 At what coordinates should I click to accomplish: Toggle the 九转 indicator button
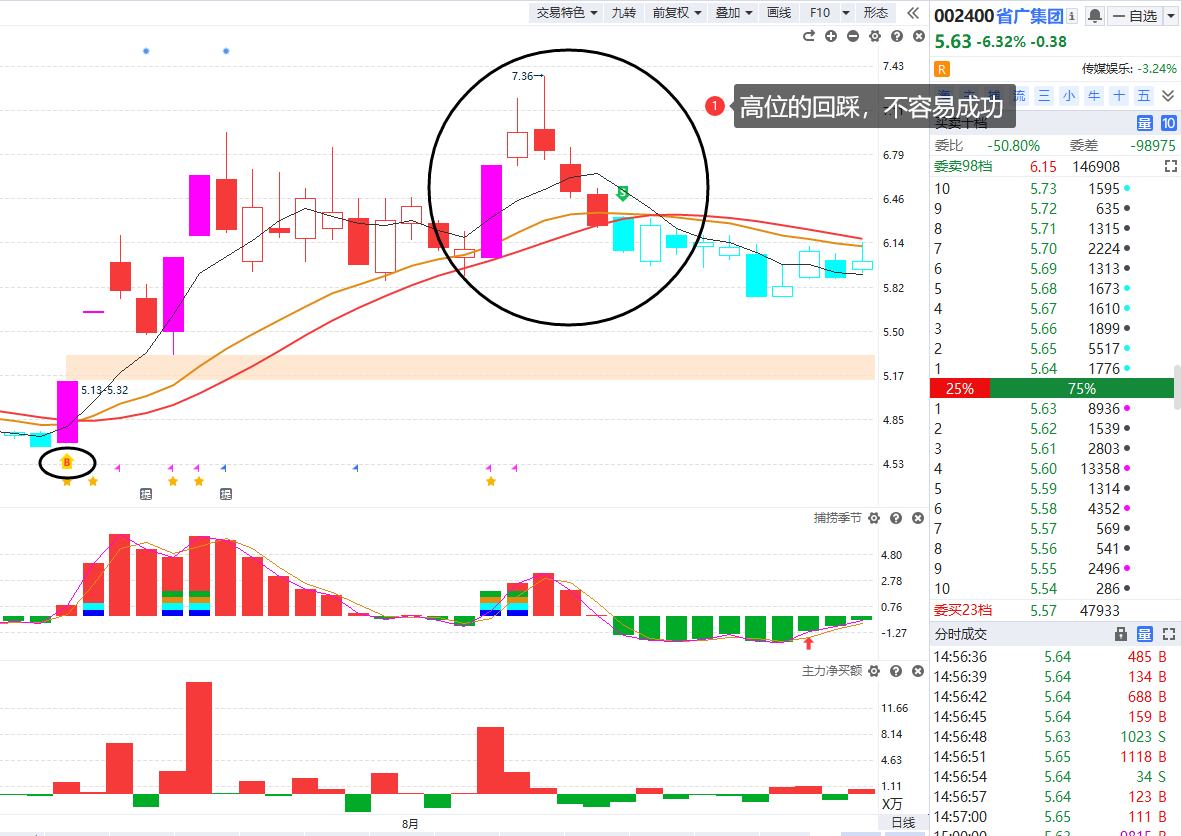coord(623,13)
